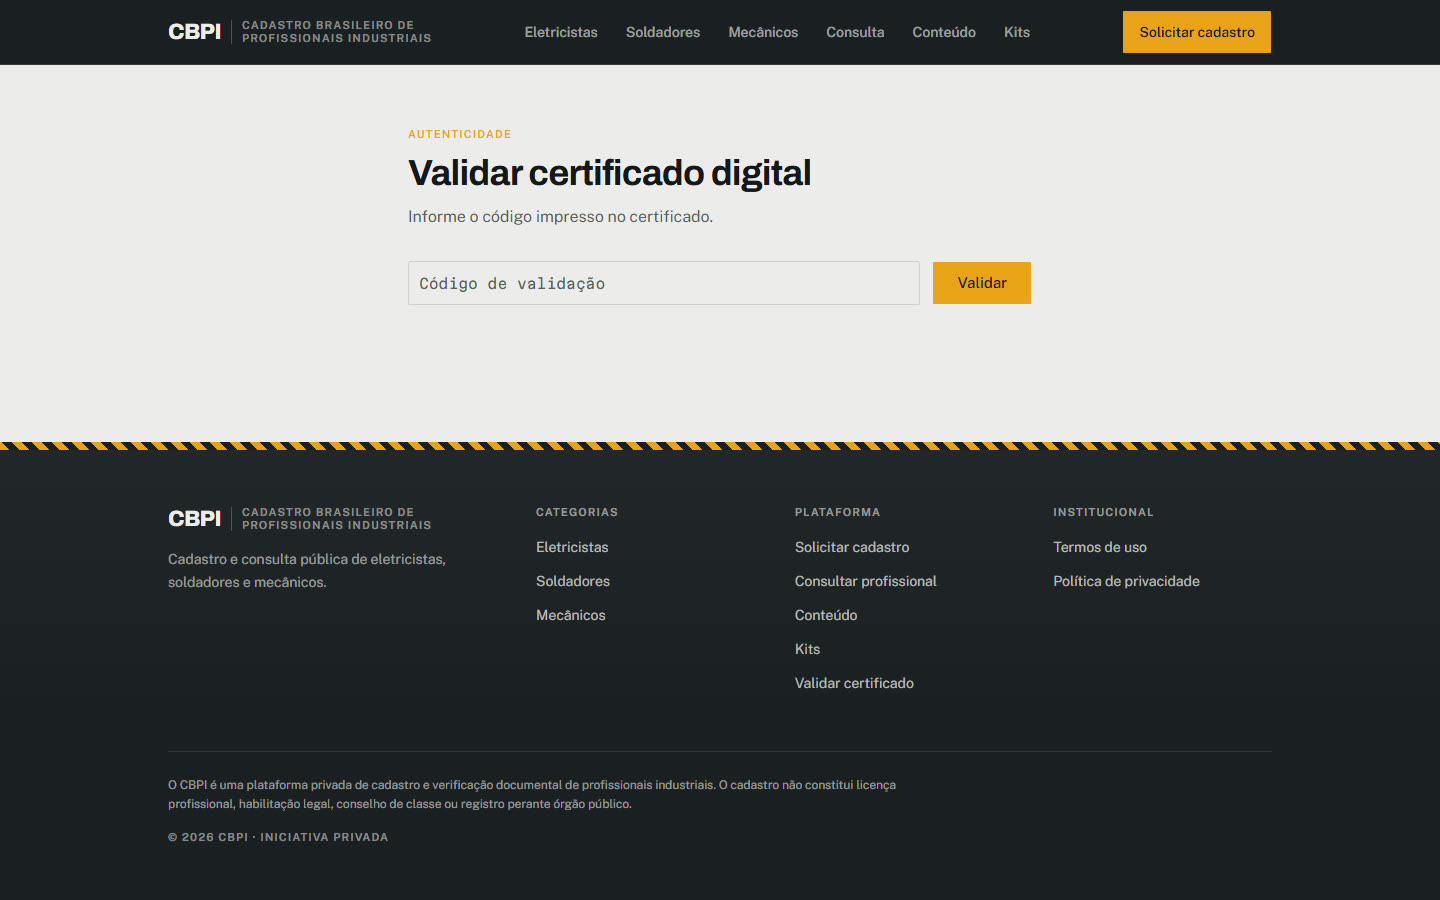Image resolution: width=1440 pixels, height=900 pixels.
Task: Open the footer Kits link
Action: pos(807,649)
